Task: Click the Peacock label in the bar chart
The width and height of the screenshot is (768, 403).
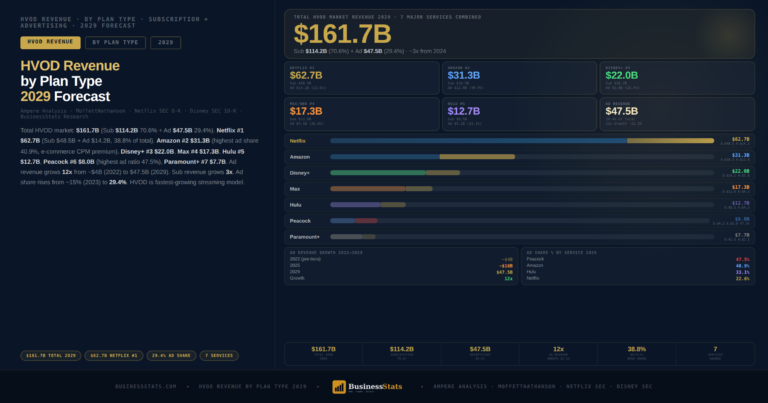Action: coord(300,221)
